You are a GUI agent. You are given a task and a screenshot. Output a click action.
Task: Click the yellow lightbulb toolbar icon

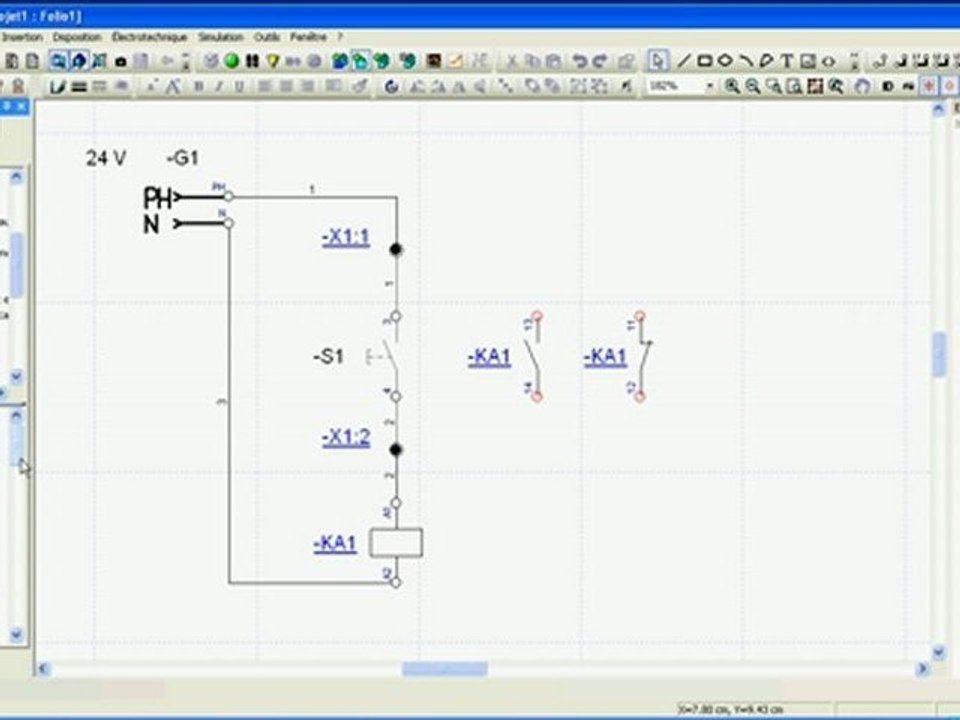pos(272,61)
